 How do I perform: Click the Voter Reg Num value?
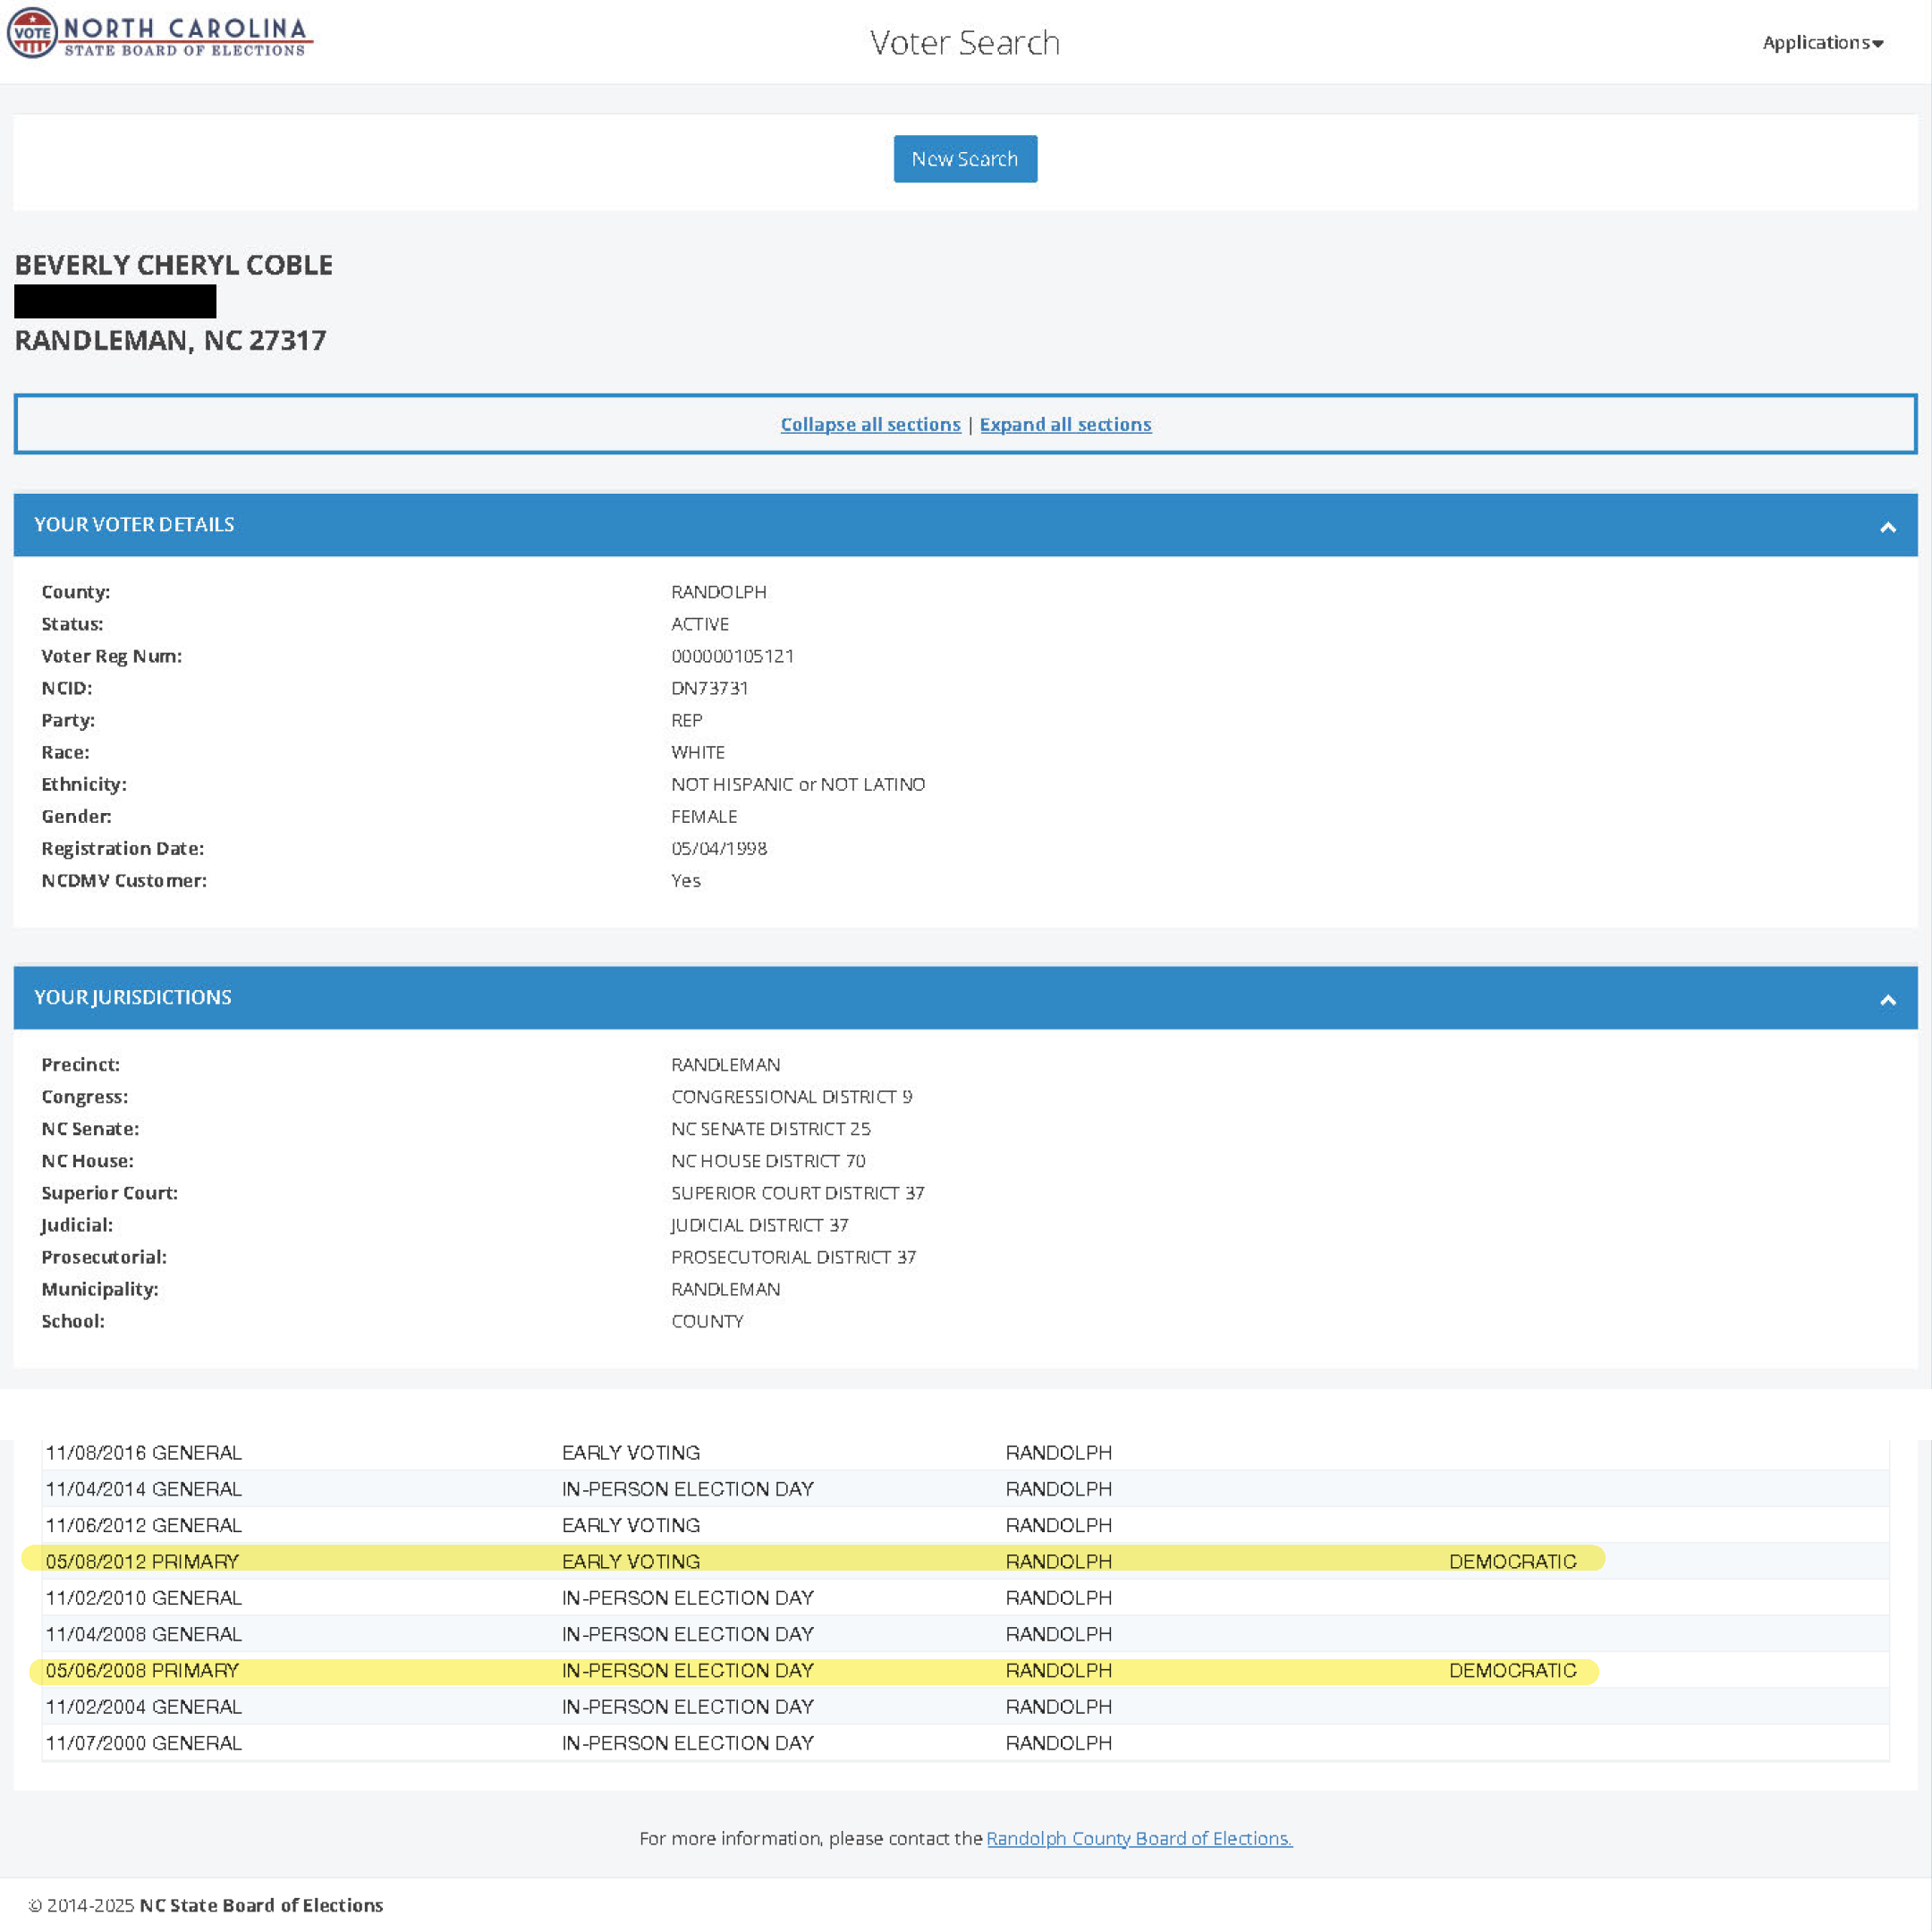(732, 656)
